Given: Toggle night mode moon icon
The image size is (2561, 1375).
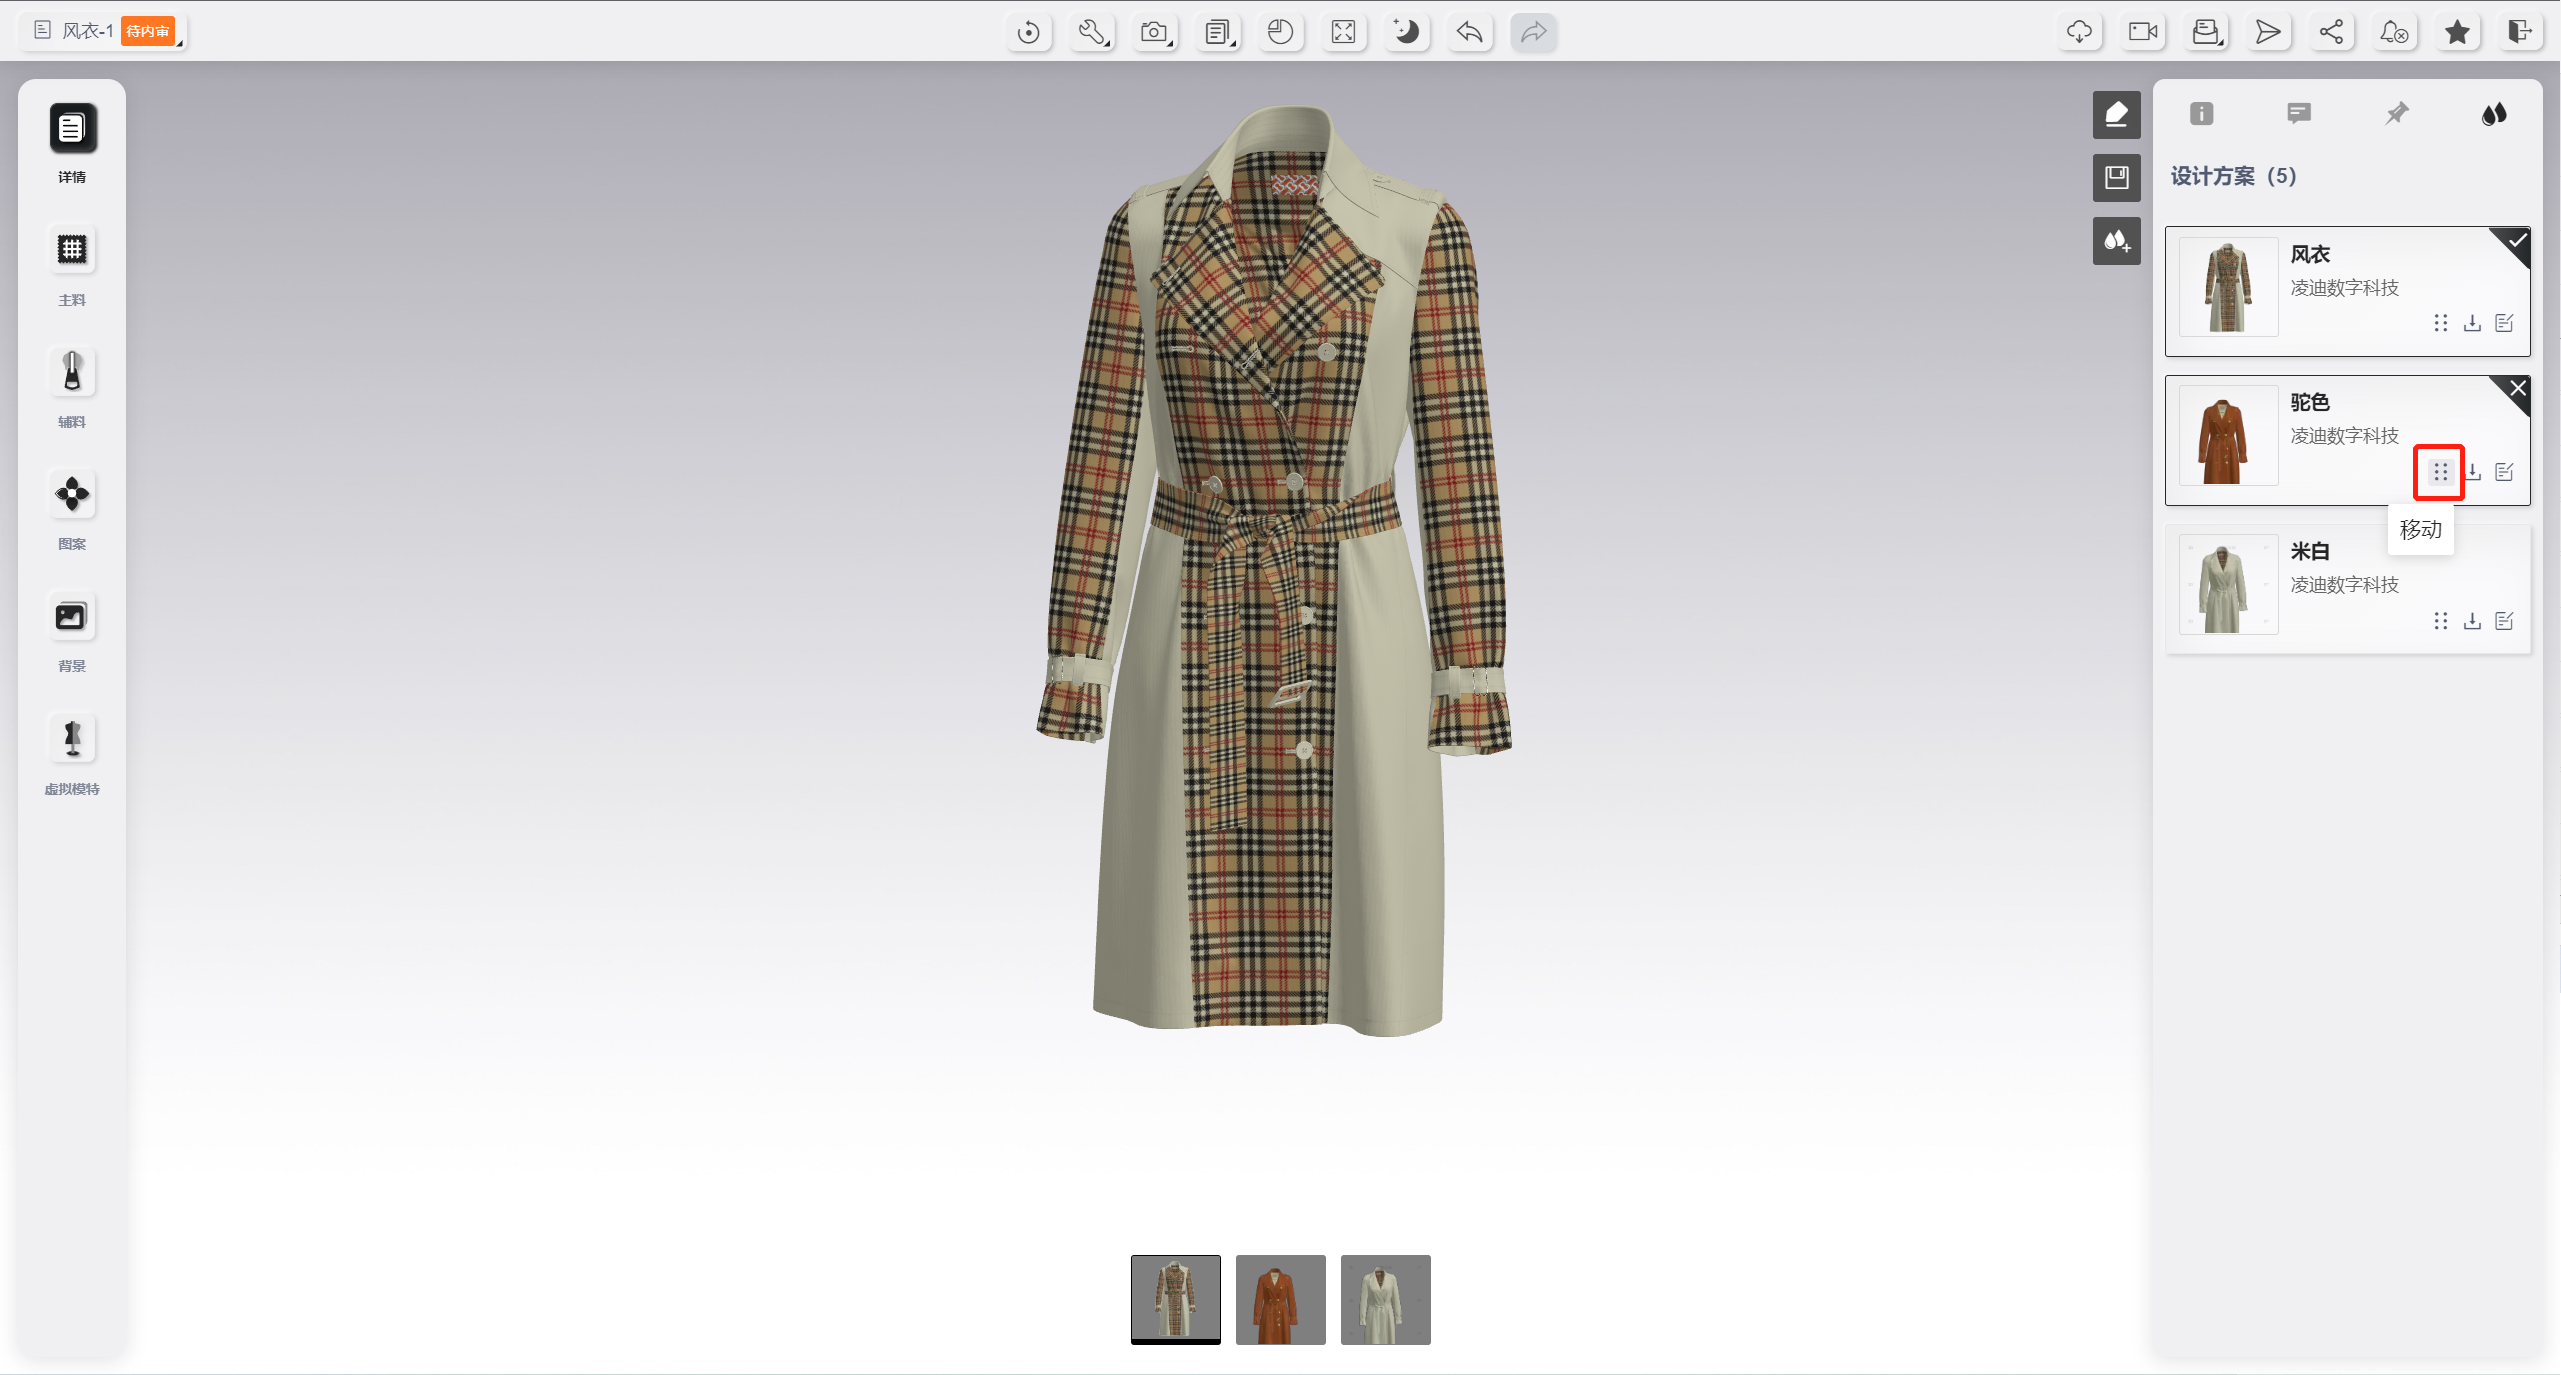Looking at the screenshot, I should [1406, 32].
